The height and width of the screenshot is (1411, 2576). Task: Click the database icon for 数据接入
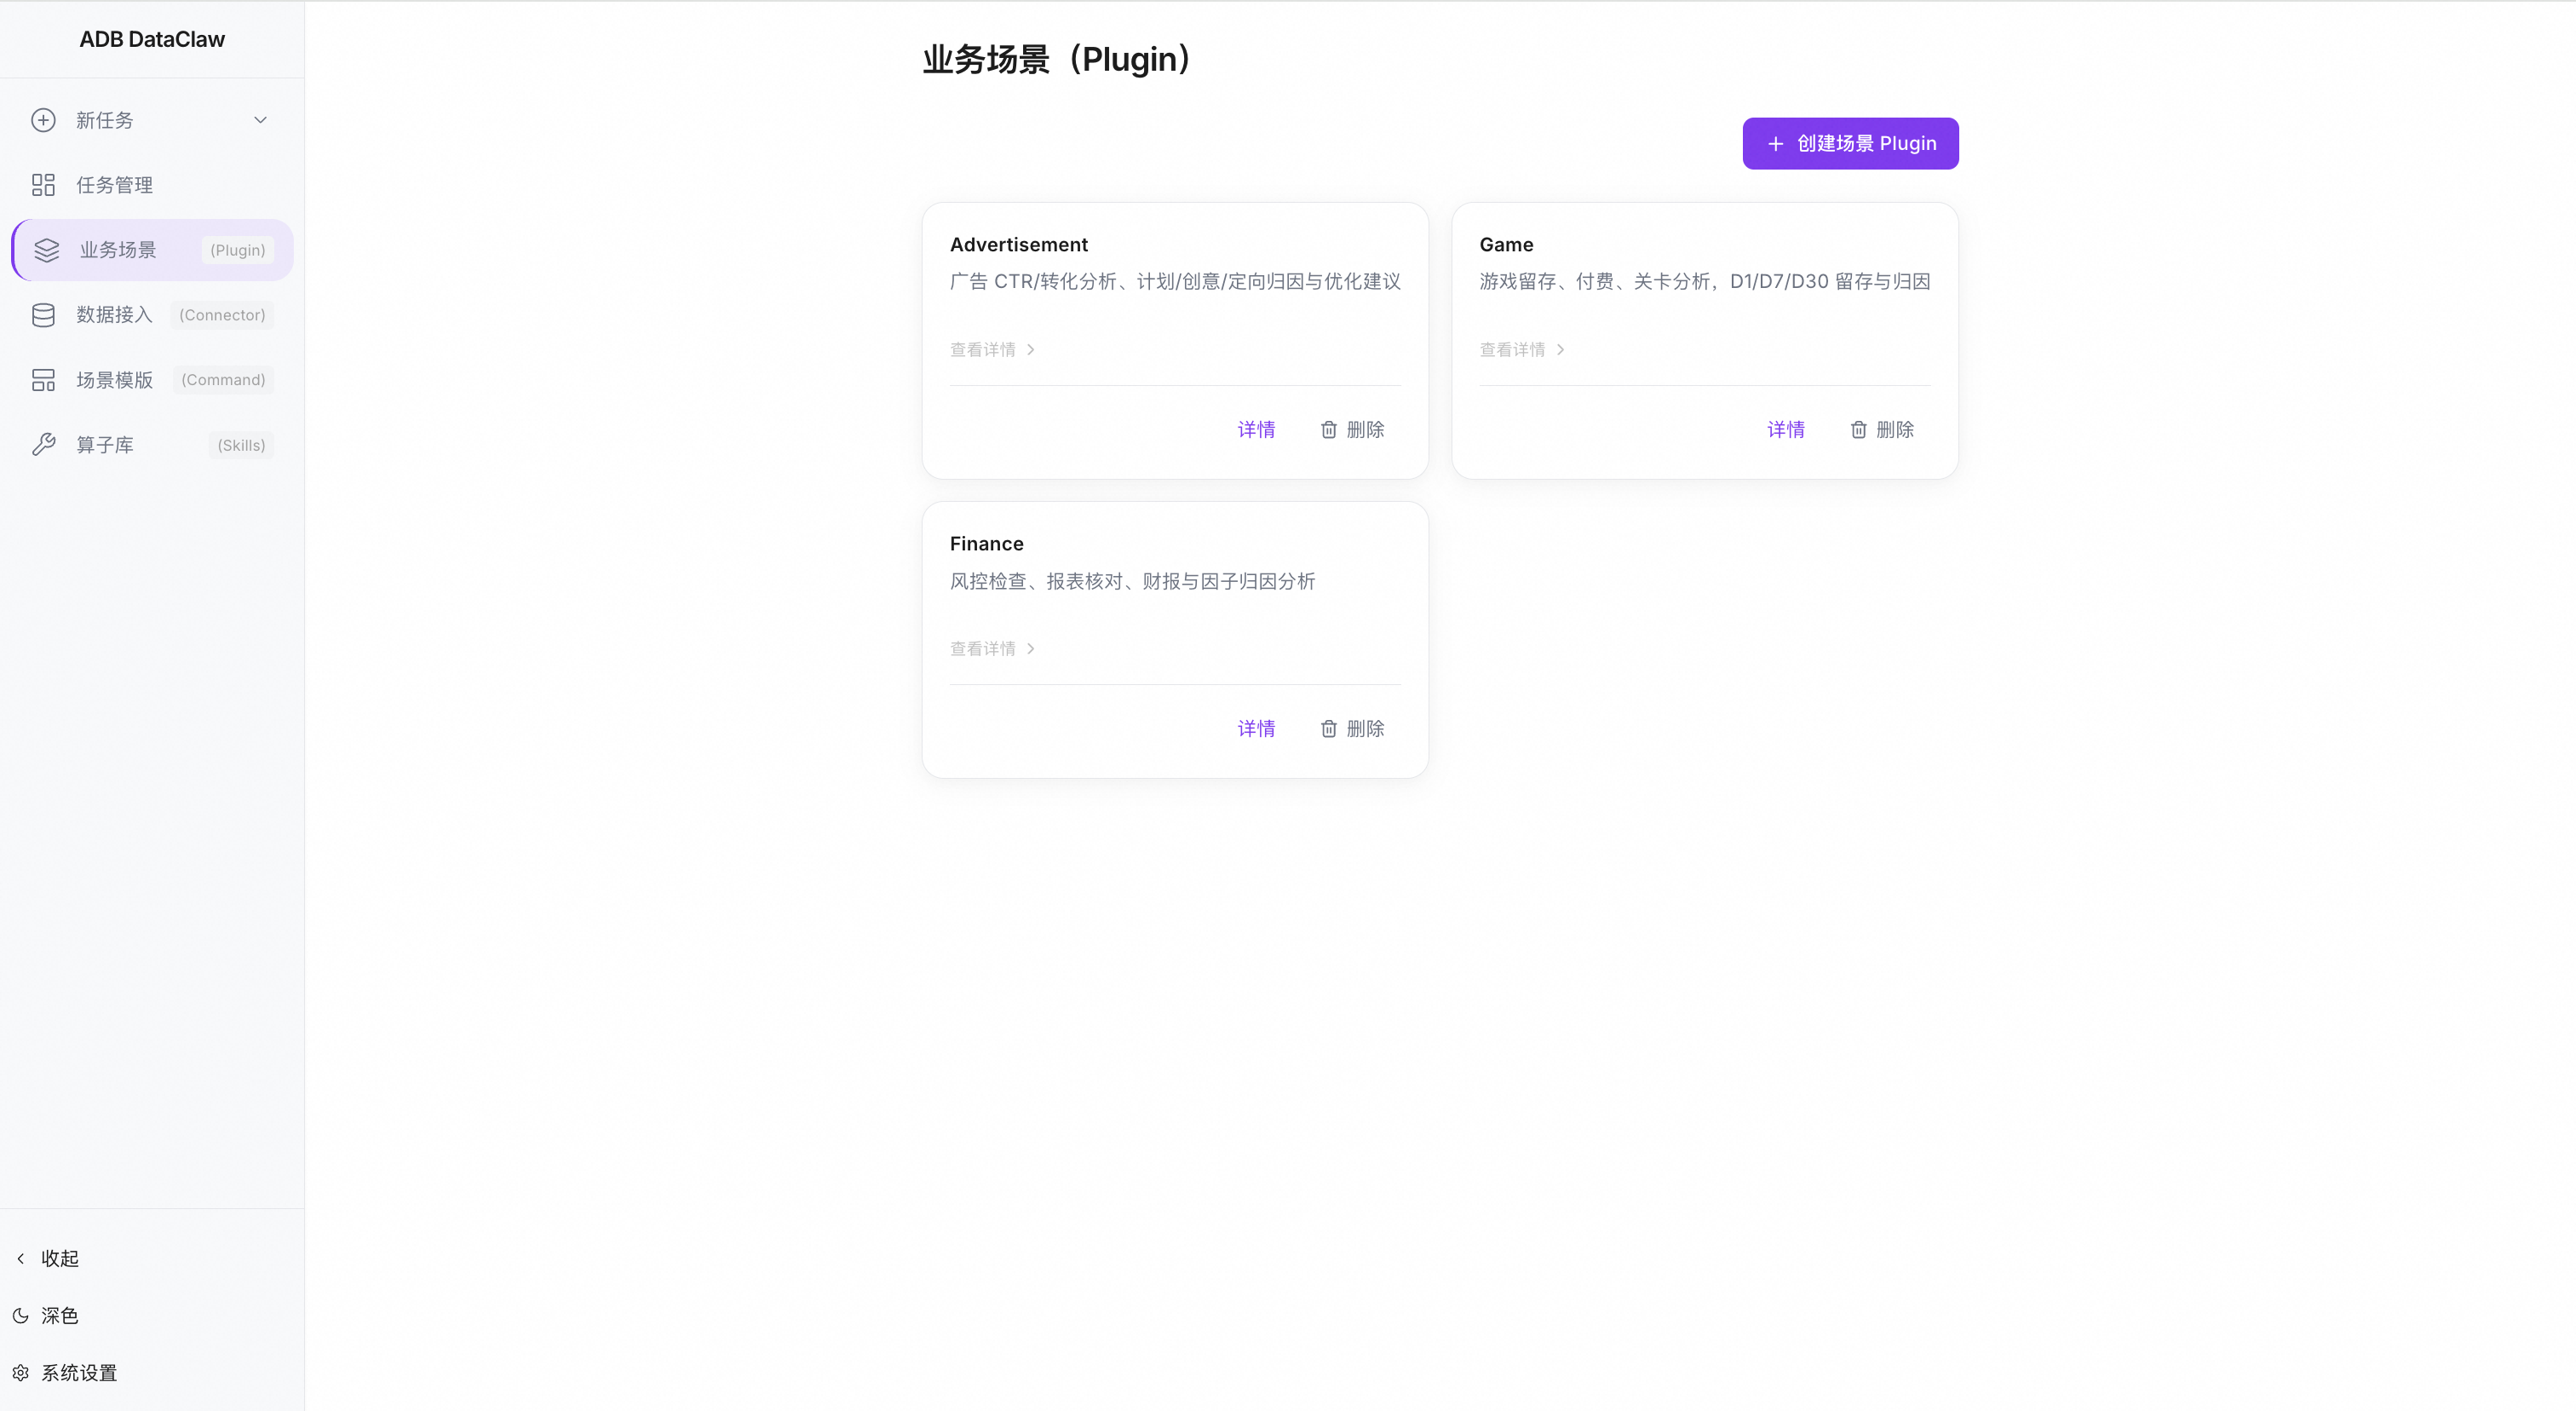tap(43, 315)
